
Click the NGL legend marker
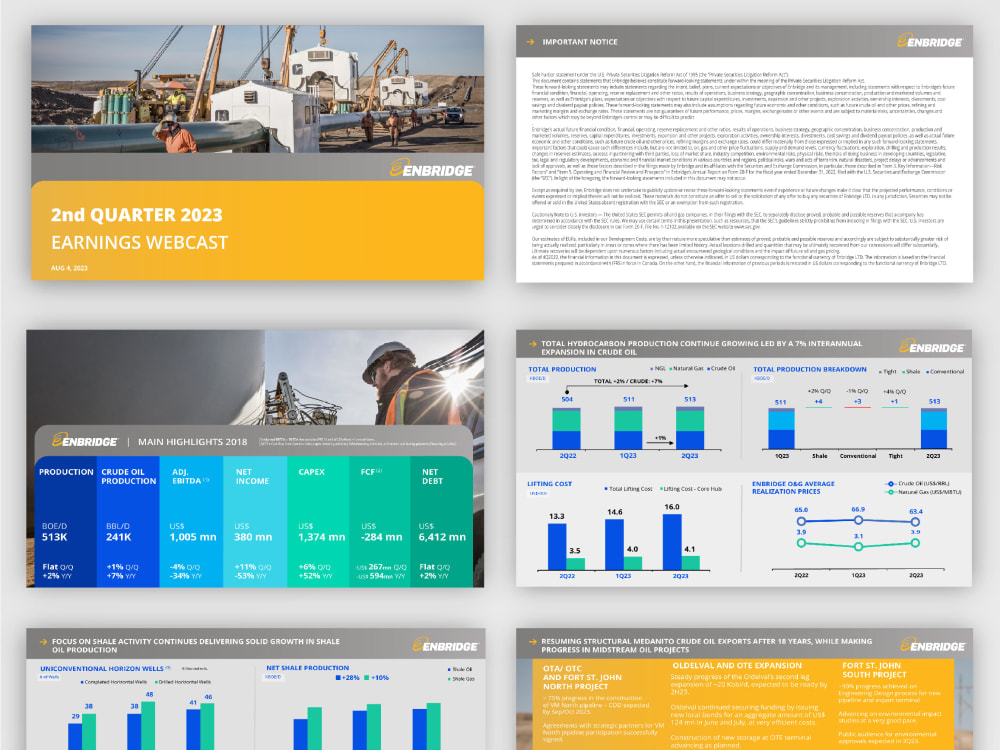[x=651, y=369]
